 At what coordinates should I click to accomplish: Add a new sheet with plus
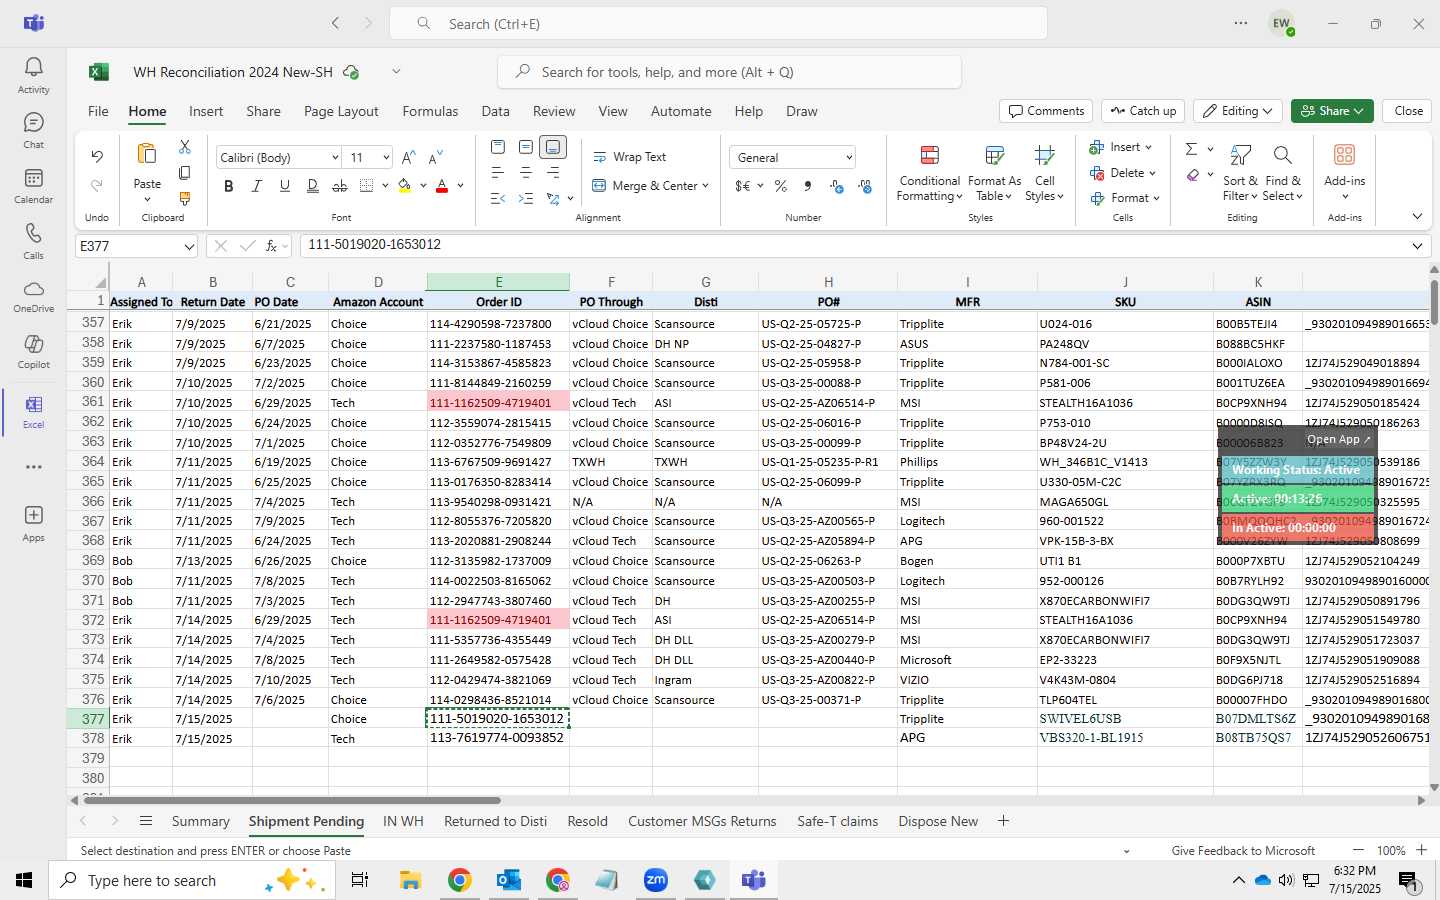tap(1003, 821)
